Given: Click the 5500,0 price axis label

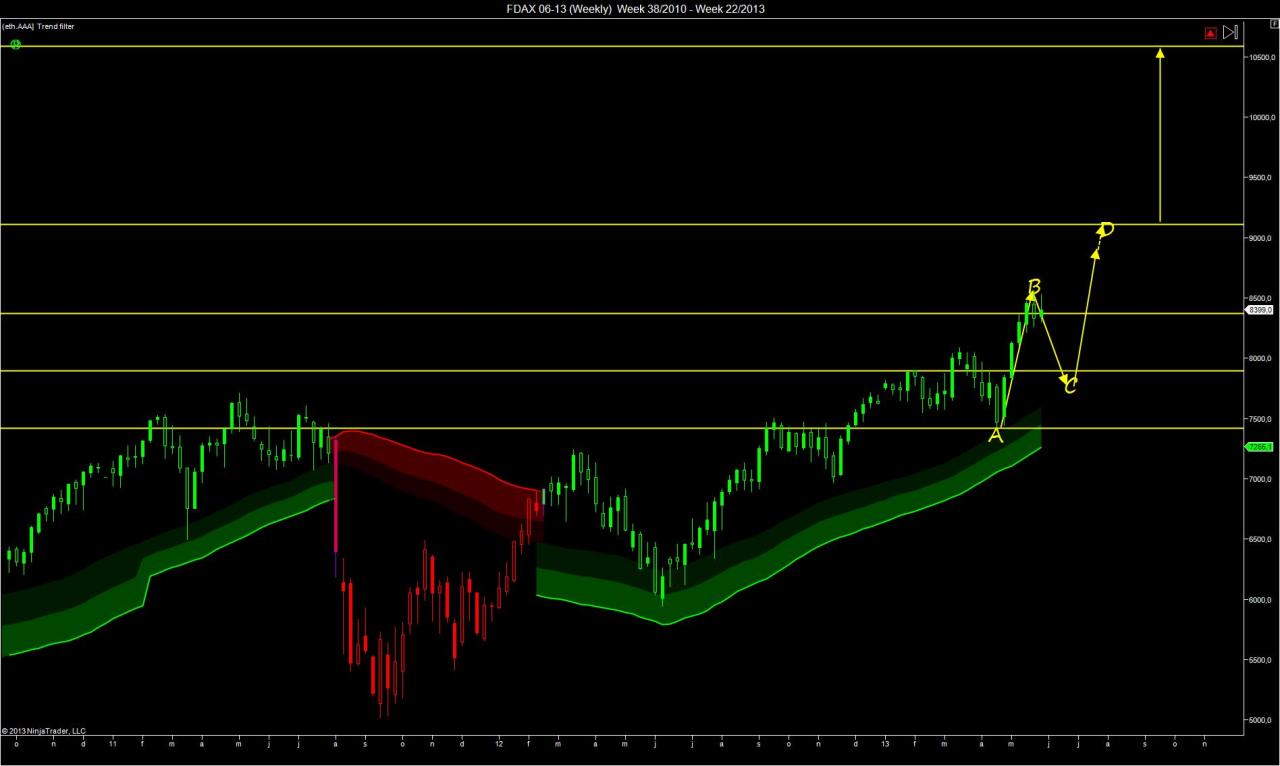Looking at the screenshot, I should [x=1259, y=661].
